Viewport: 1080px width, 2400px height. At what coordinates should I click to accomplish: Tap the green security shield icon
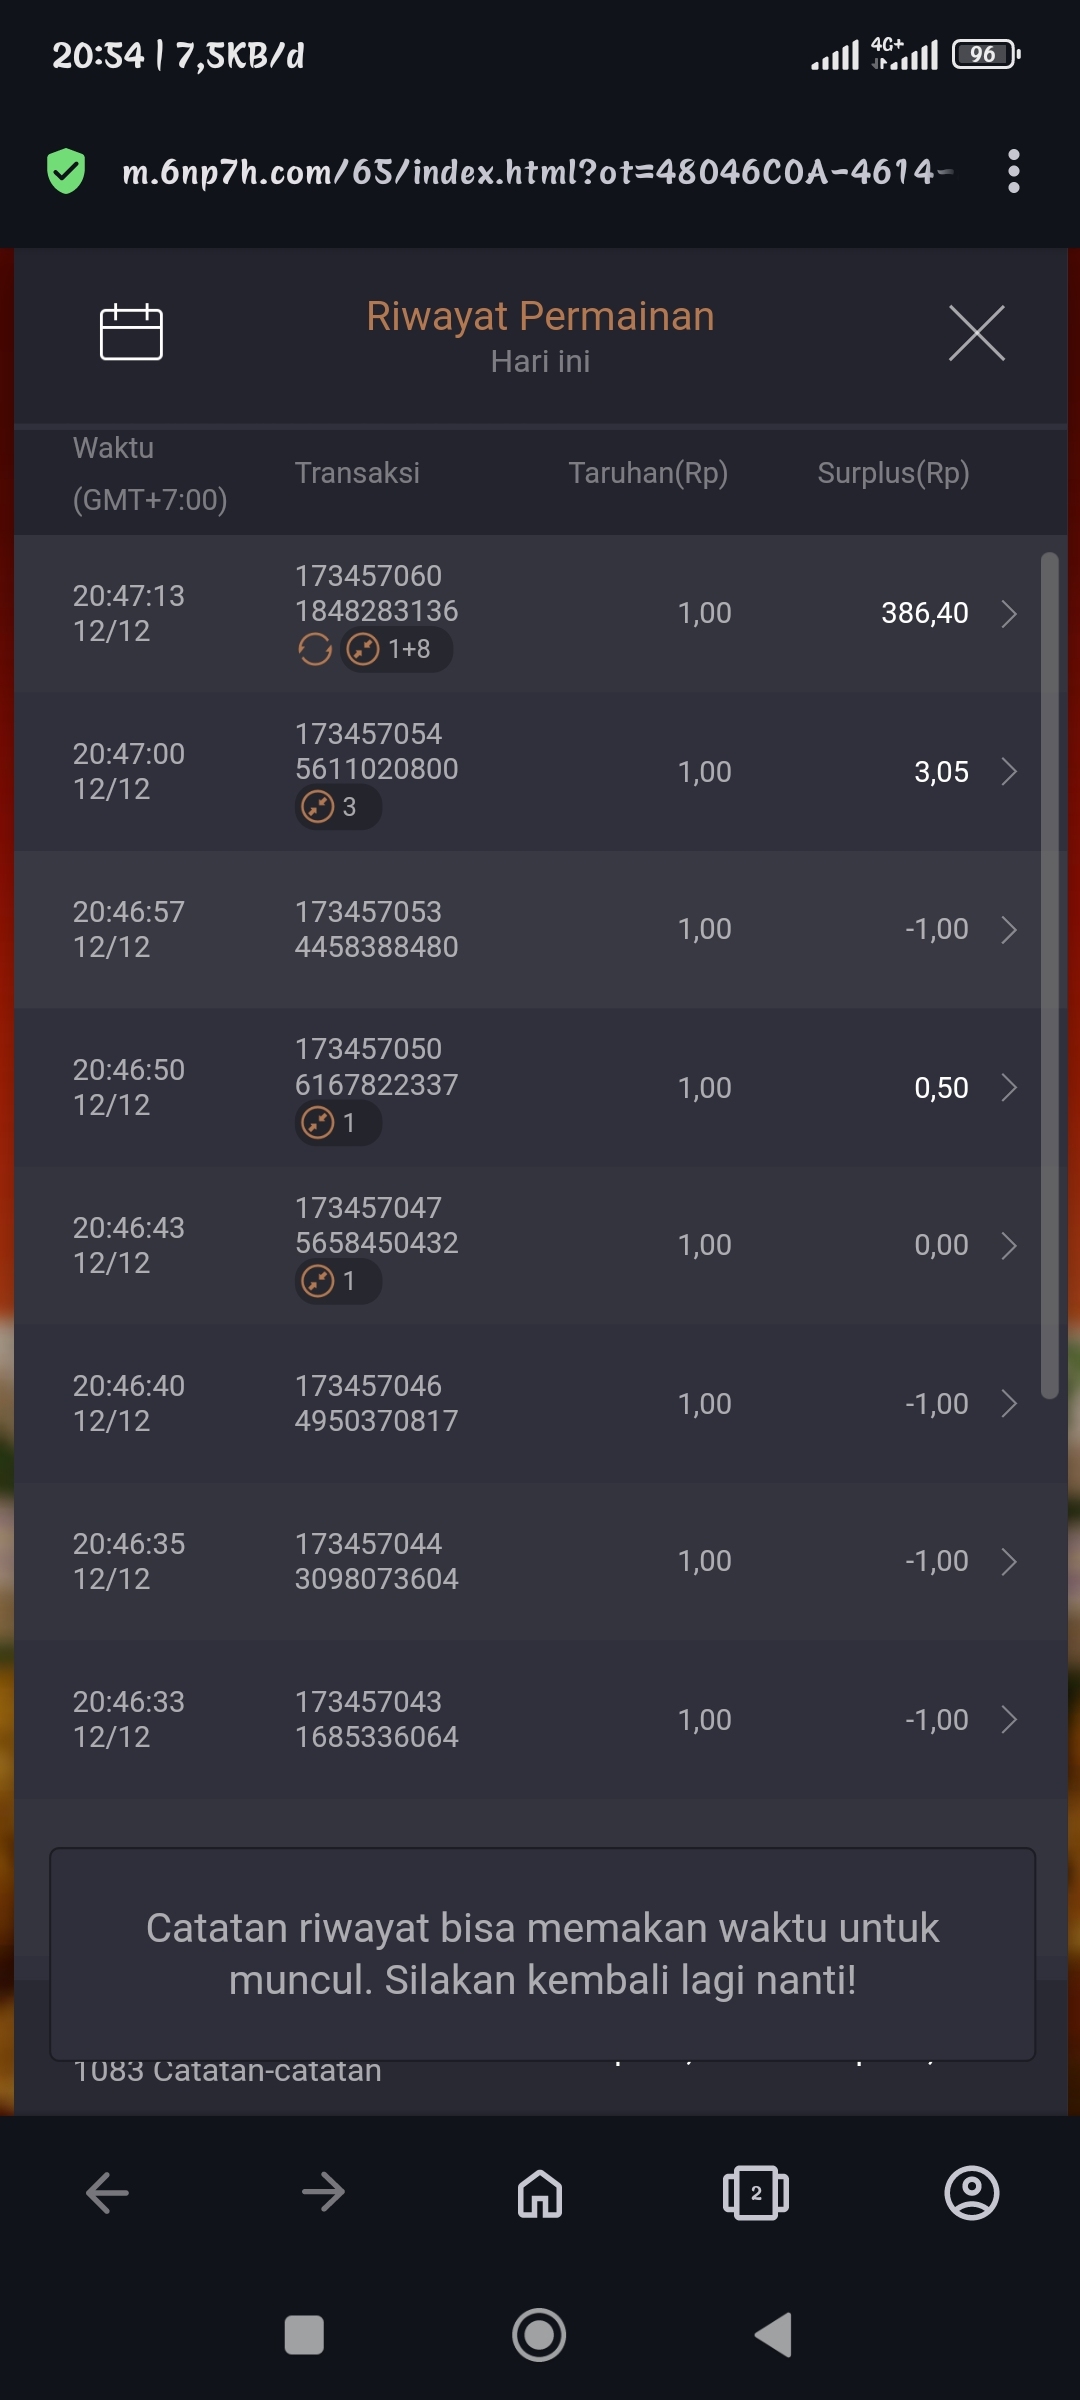tap(66, 171)
